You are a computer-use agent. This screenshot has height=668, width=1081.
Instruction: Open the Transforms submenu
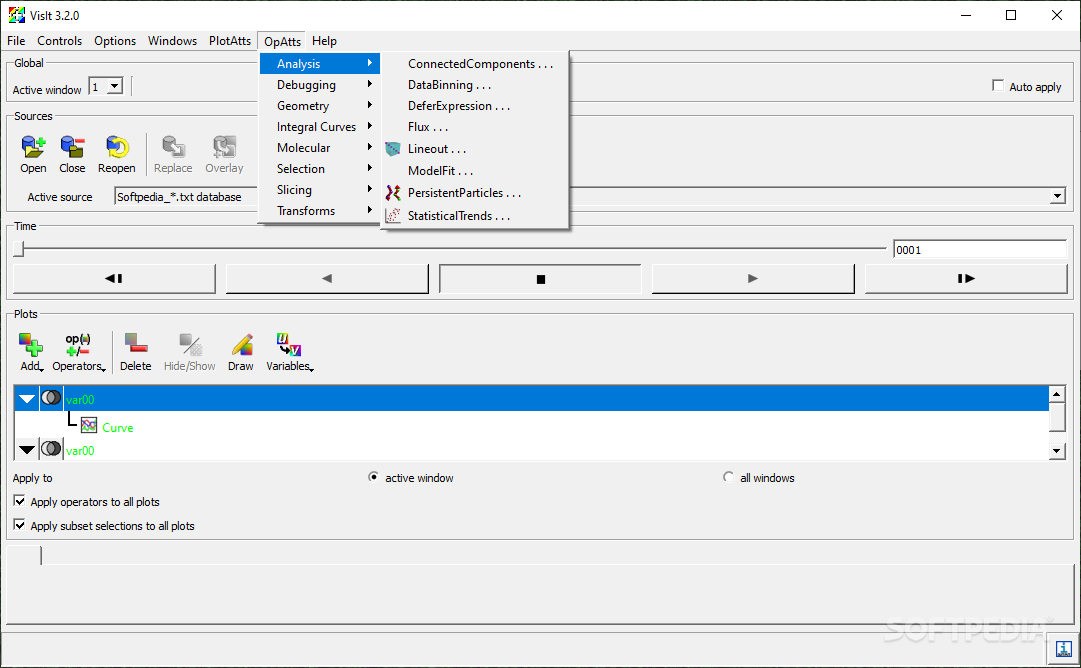[320, 211]
